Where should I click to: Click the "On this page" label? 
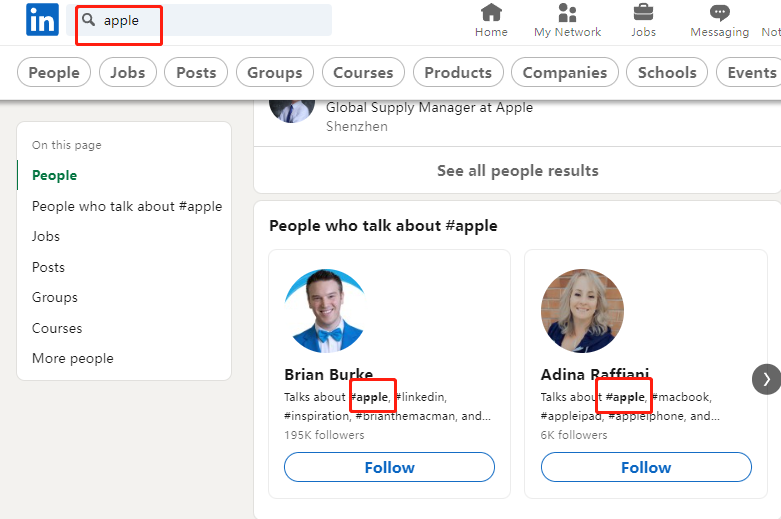(x=67, y=145)
